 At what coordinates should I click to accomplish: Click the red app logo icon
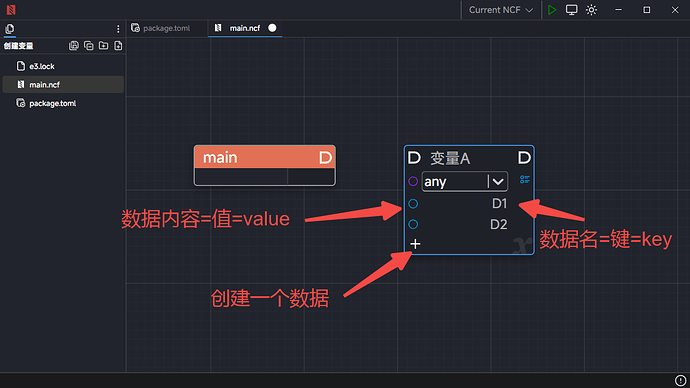click(11, 10)
